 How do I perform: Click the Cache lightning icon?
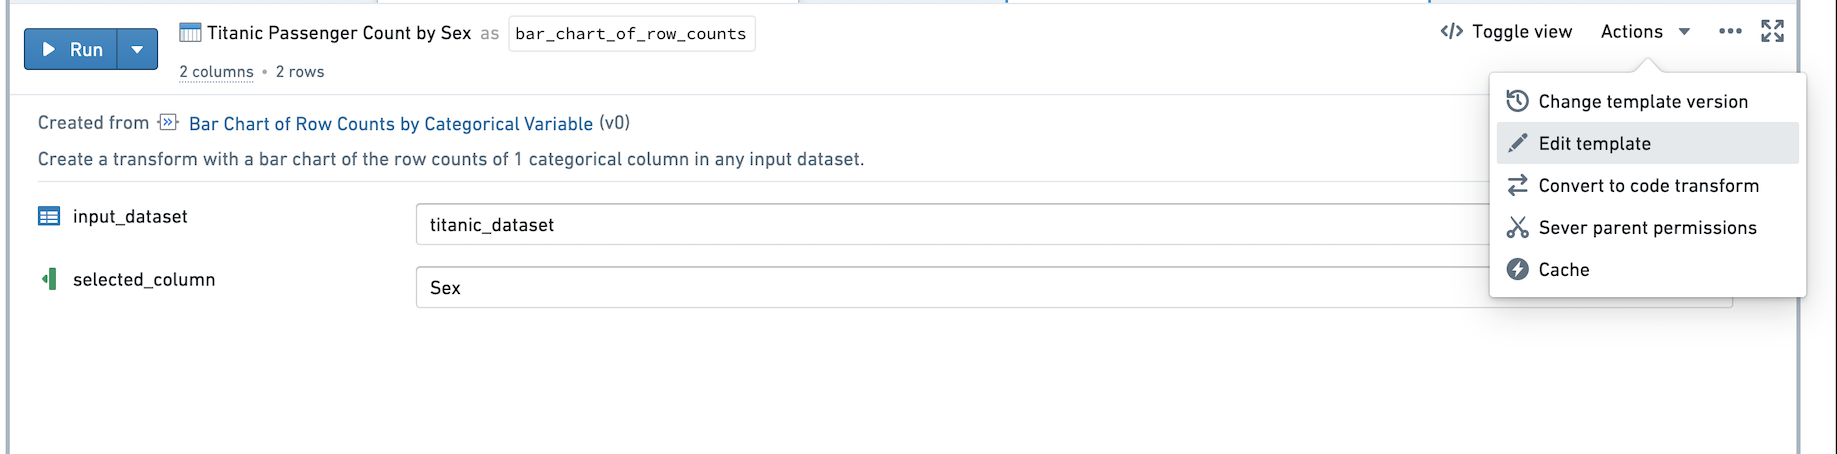[x=1518, y=269]
